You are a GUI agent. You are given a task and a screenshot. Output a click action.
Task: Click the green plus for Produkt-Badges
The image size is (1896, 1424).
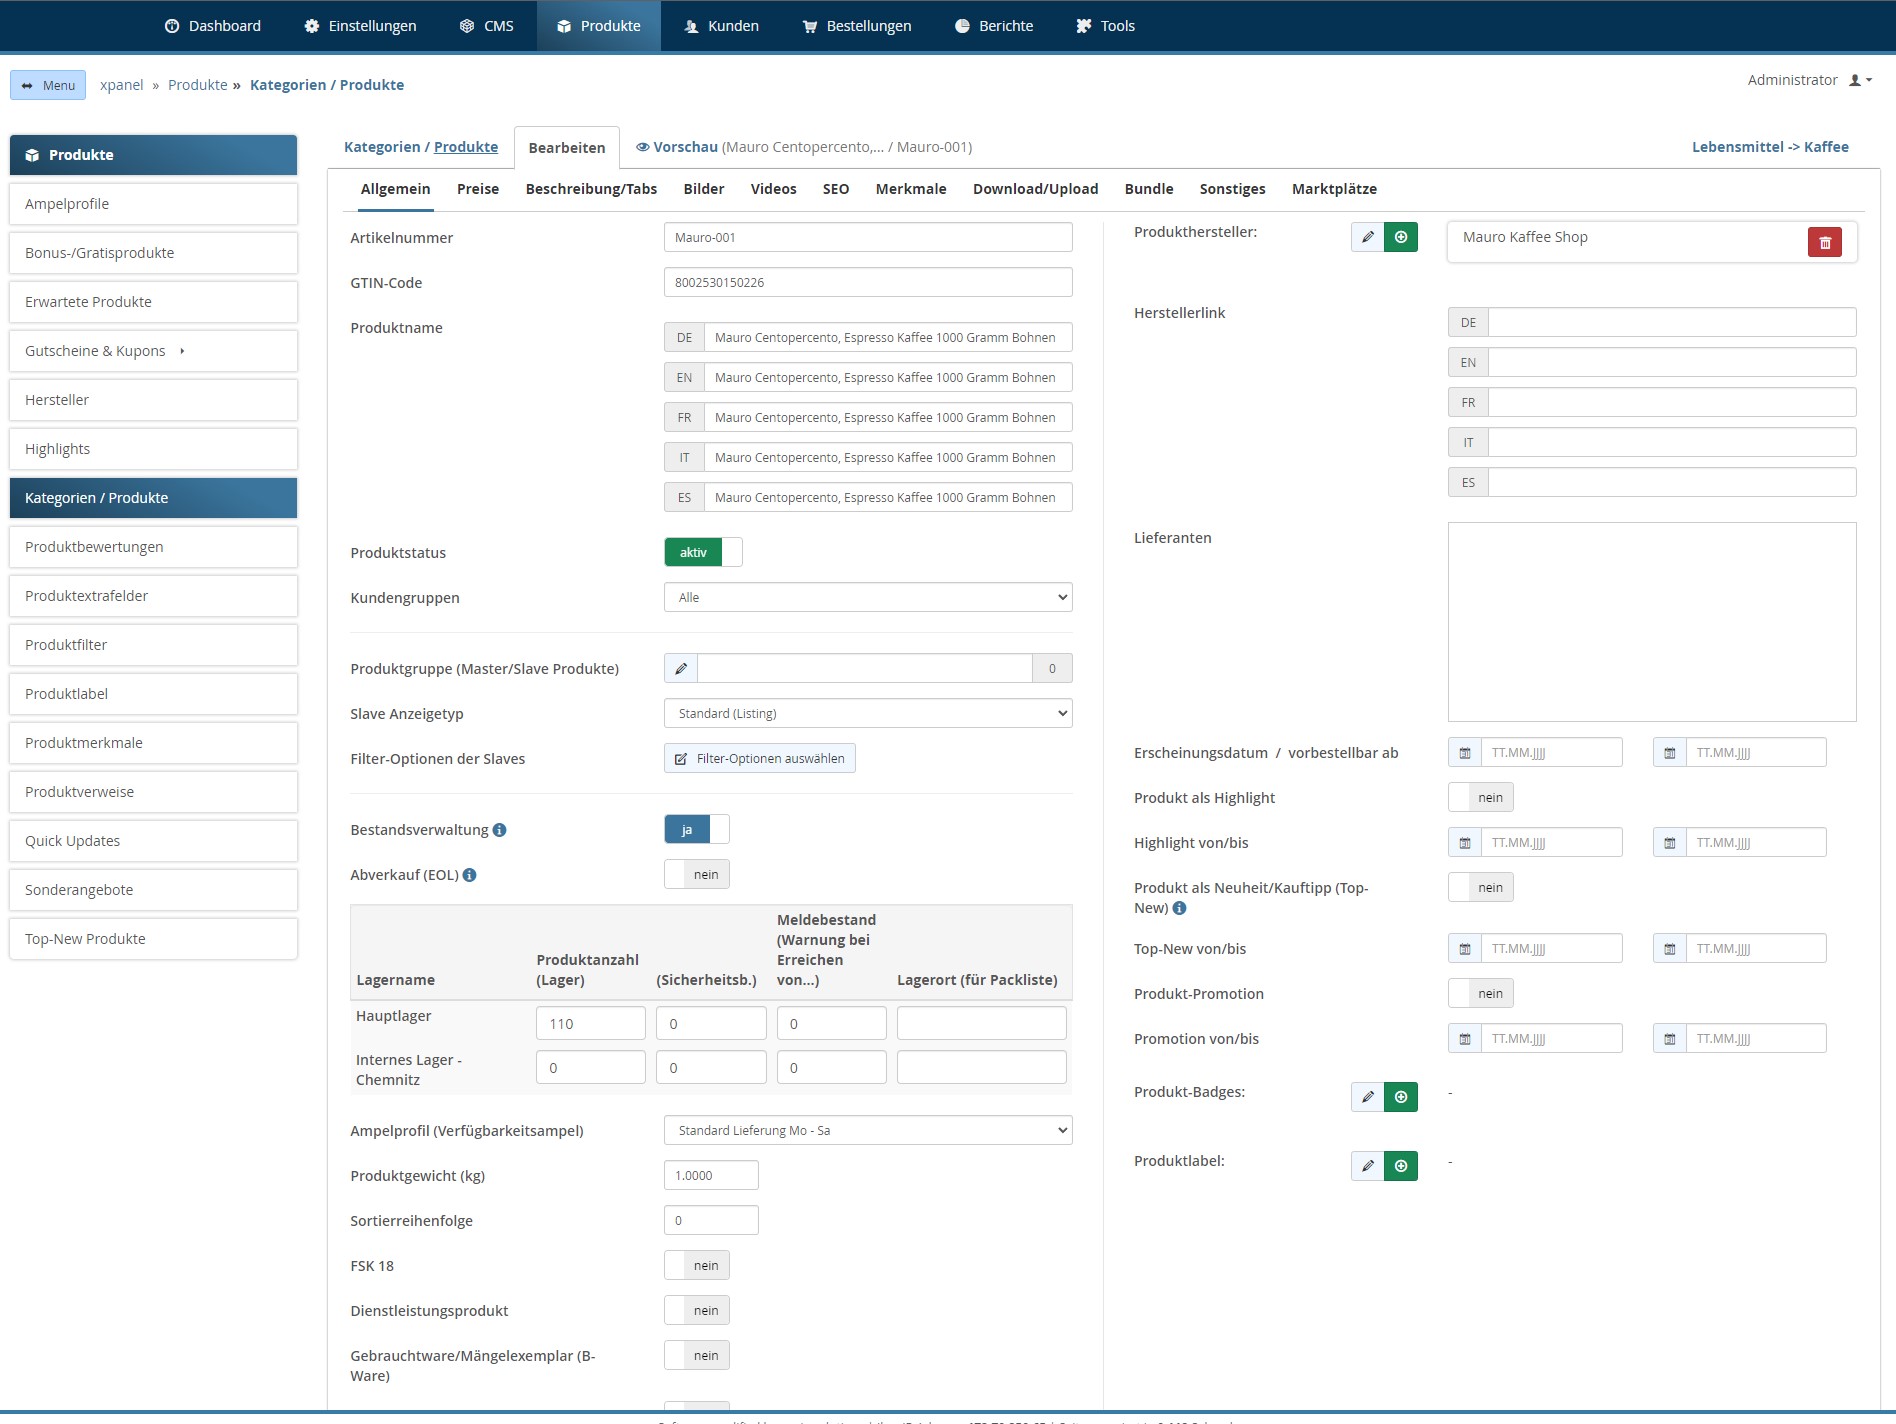coord(1401,1097)
